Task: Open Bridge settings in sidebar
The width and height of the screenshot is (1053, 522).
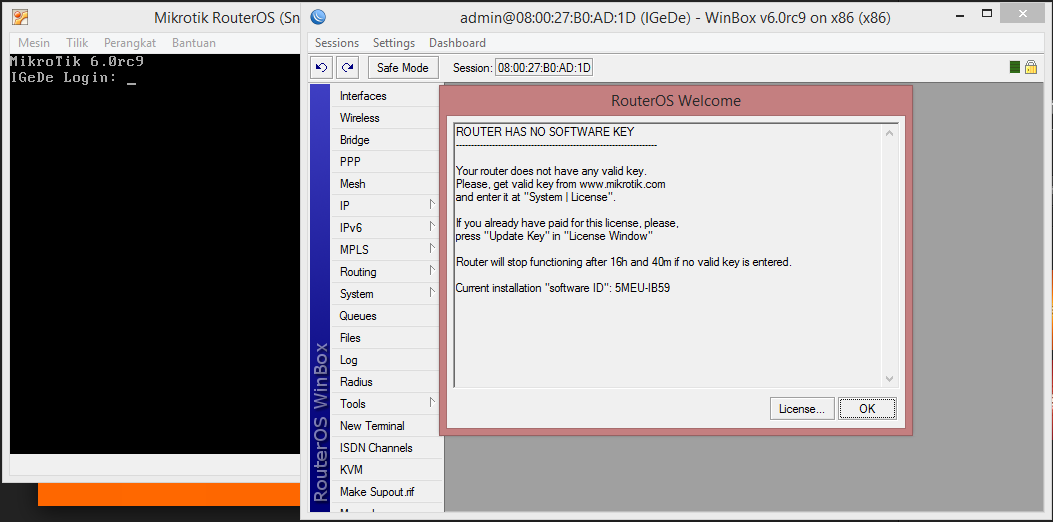Action: tap(386, 140)
